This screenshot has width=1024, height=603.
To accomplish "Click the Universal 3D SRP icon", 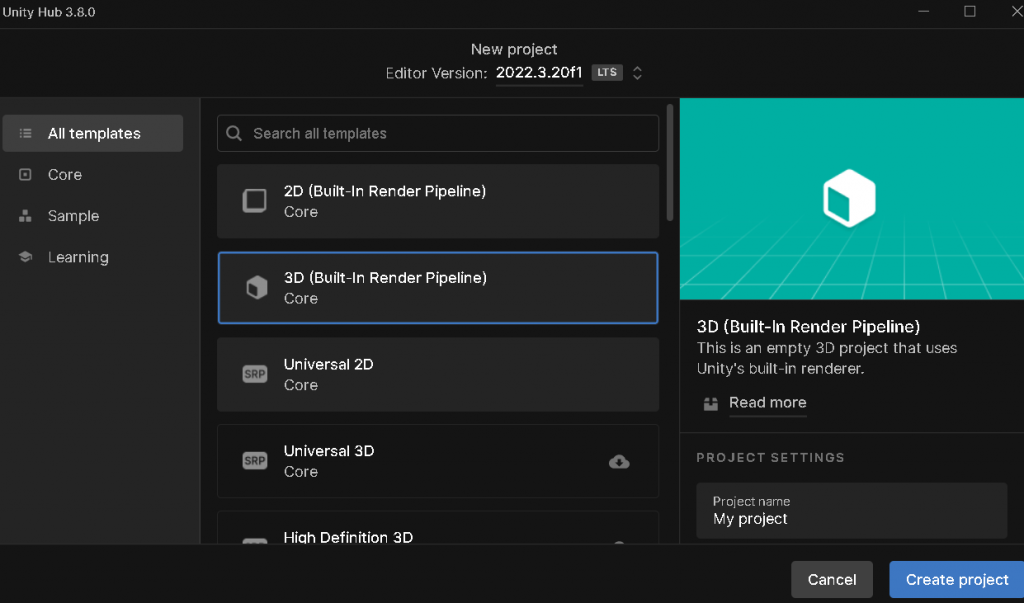I will pos(255,461).
